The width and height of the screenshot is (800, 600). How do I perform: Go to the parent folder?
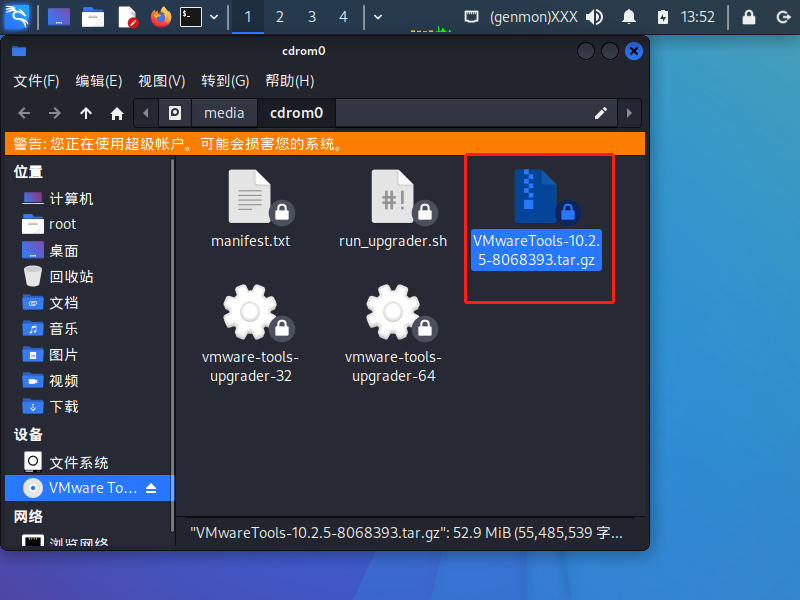86,113
